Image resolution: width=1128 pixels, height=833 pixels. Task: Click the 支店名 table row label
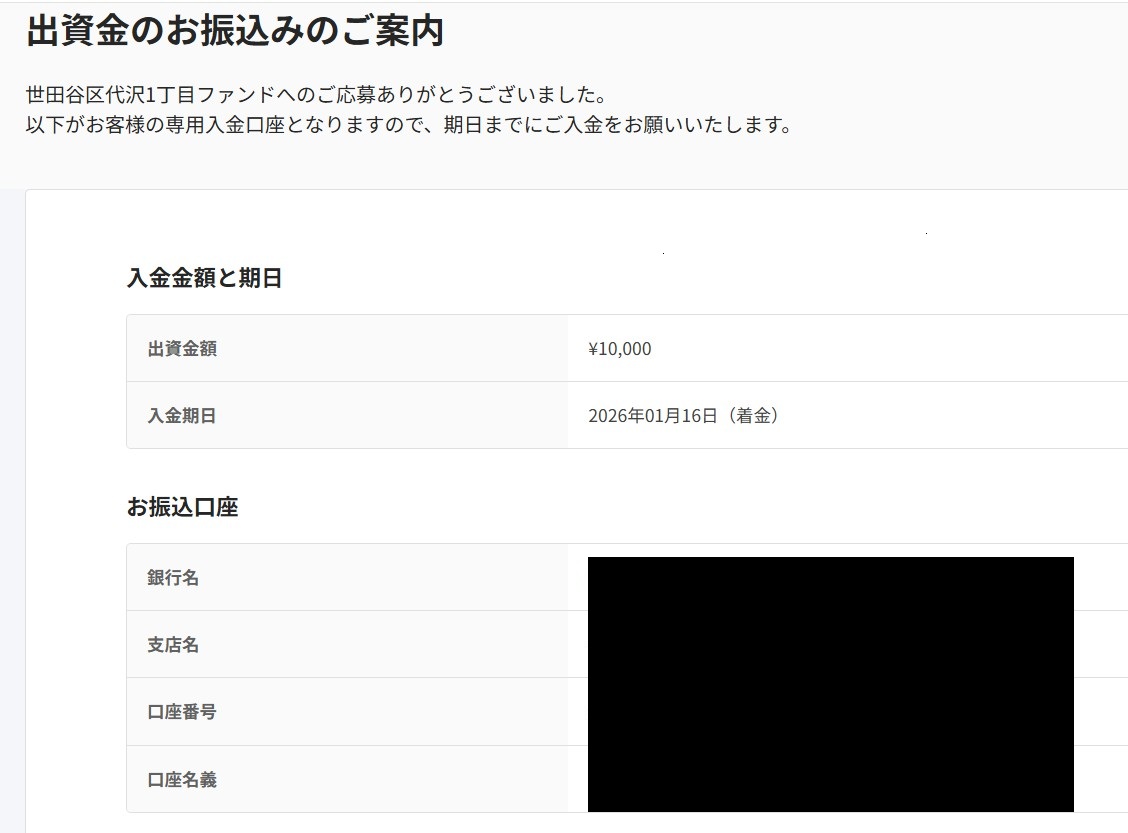pyautogui.click(x=173, y=644)
